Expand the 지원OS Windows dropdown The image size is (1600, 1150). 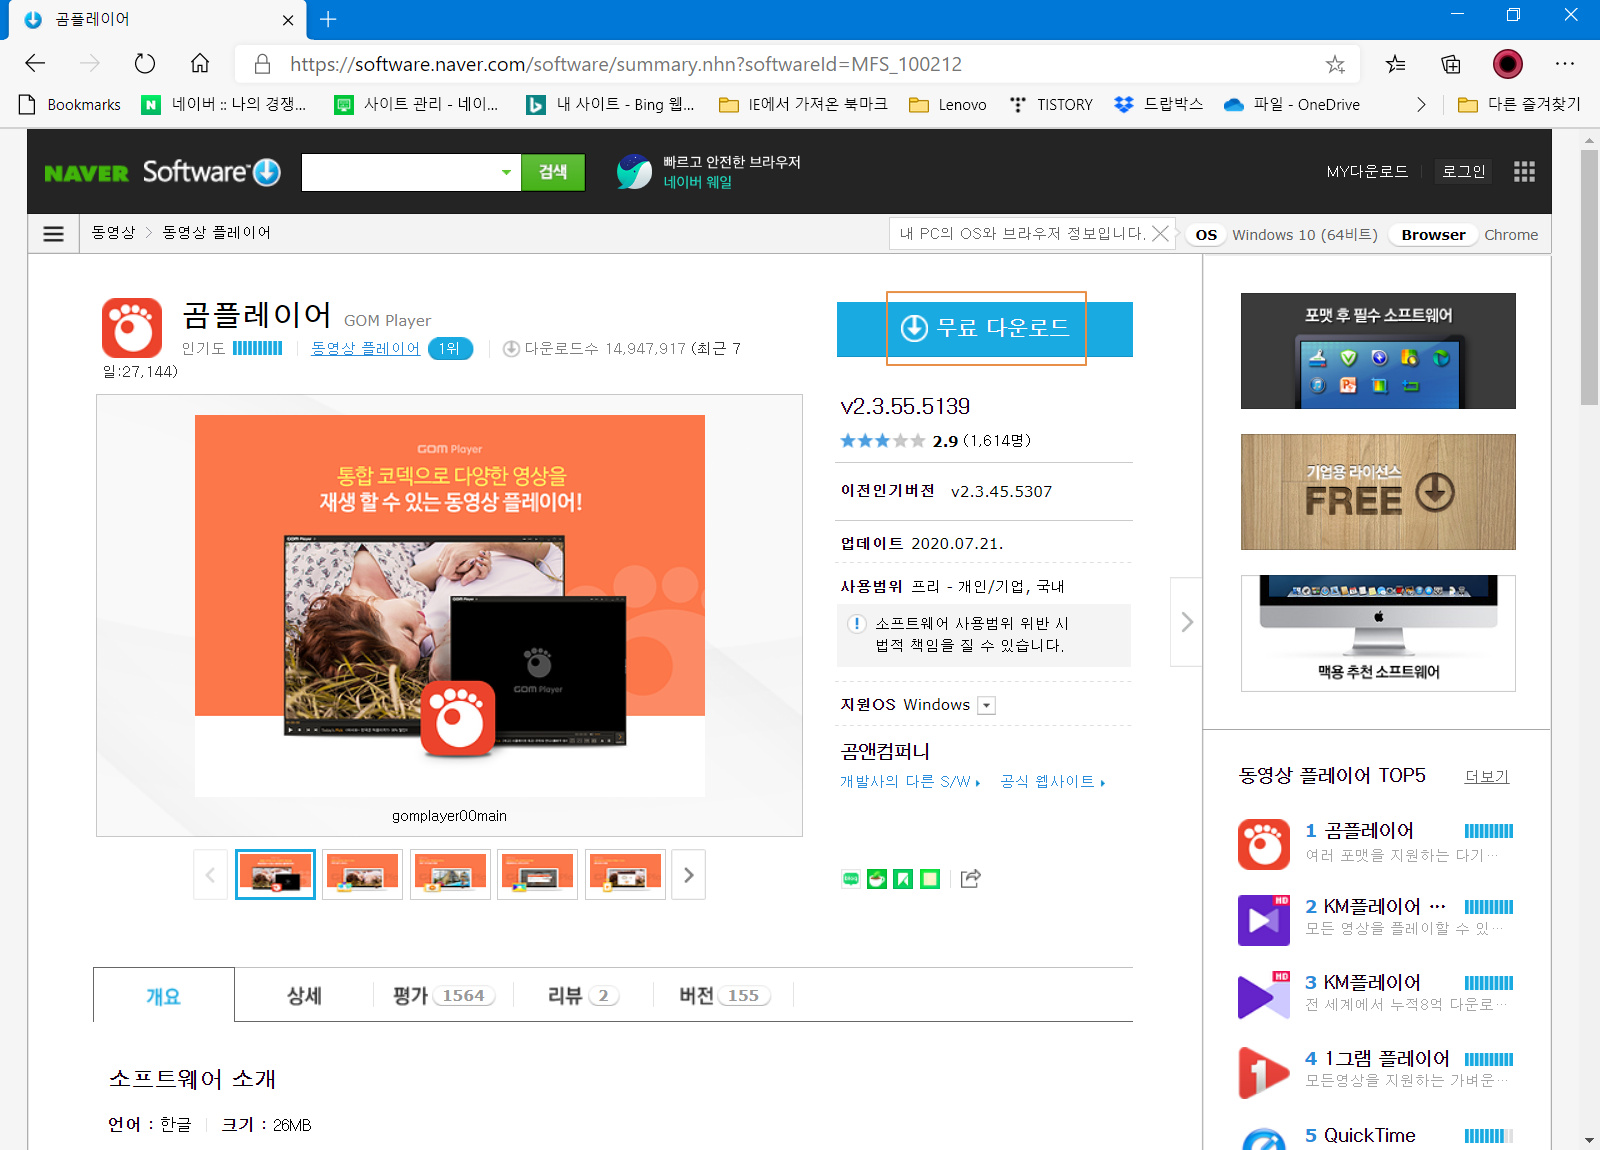tap(986, 705)
